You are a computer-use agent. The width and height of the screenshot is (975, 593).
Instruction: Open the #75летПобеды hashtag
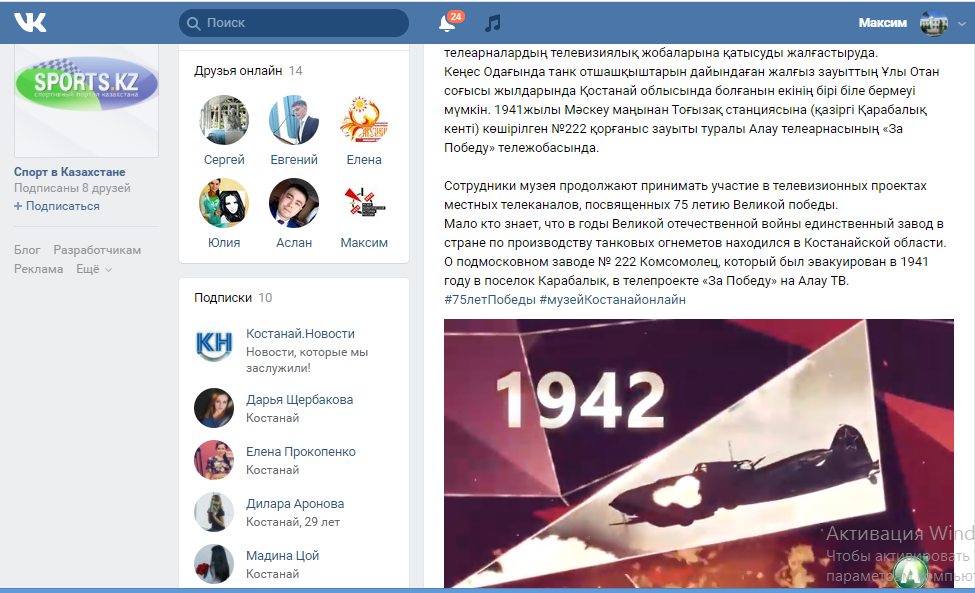[489, 300]
